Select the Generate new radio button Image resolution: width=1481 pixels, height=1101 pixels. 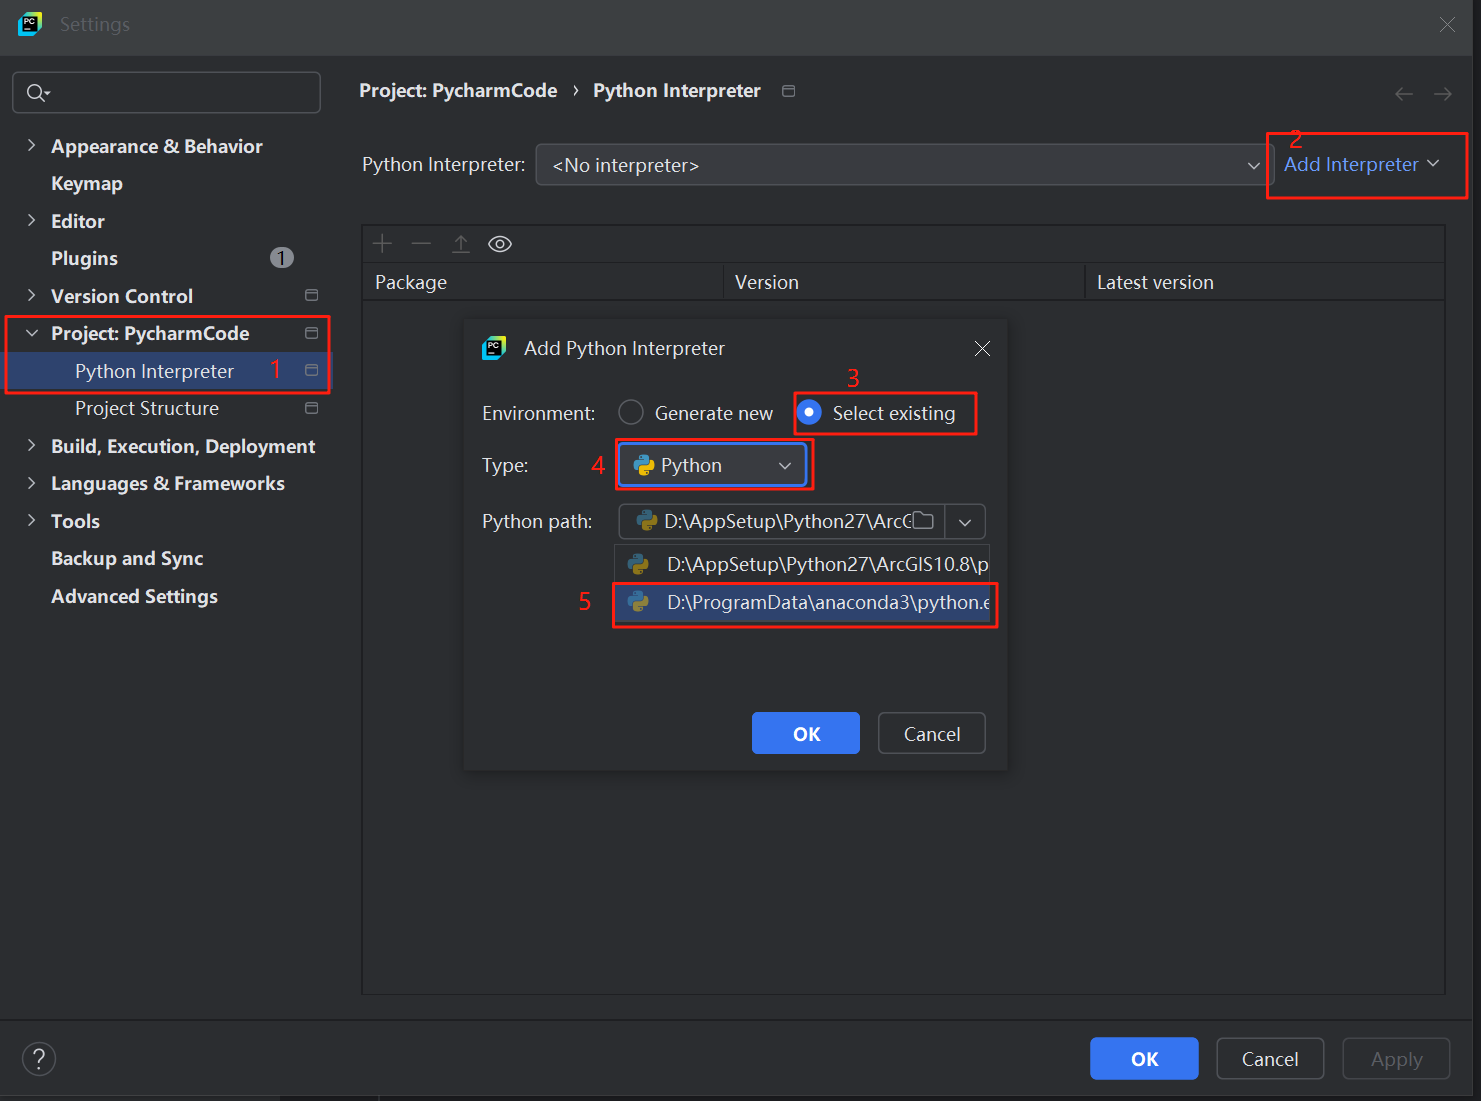coord(631,413)
